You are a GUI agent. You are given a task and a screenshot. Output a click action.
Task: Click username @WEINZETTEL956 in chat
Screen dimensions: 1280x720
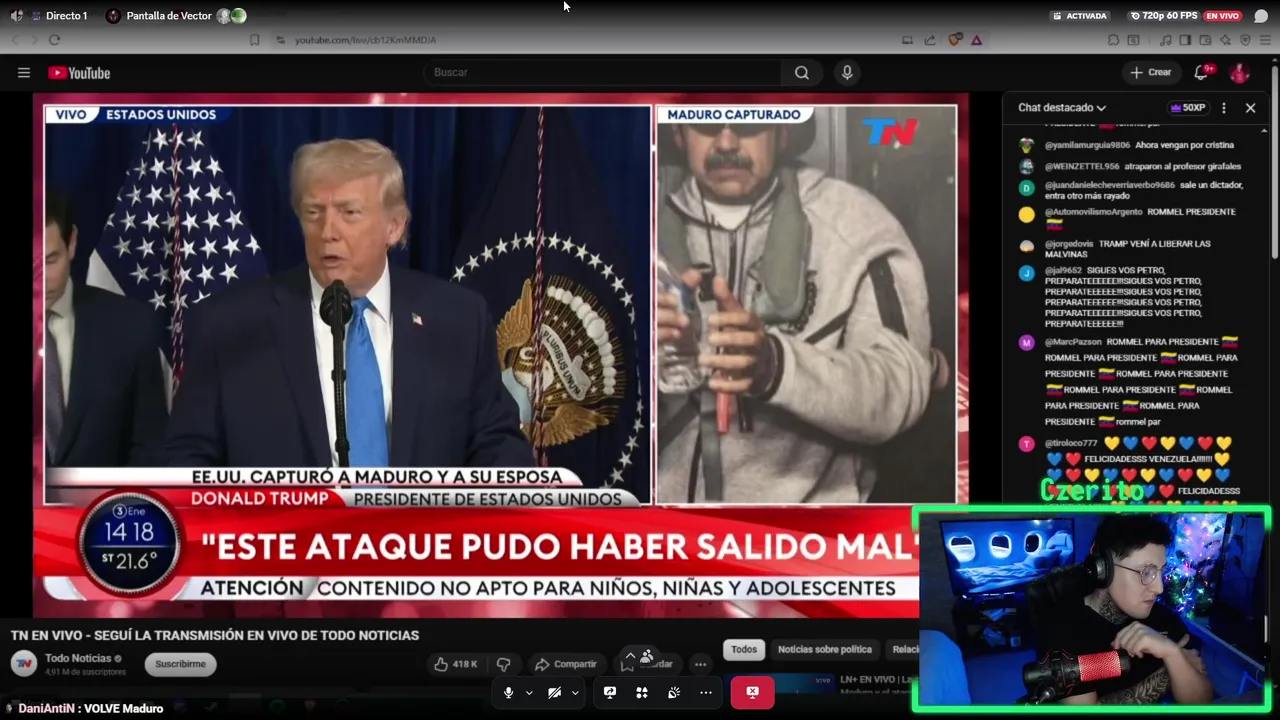1082,166
